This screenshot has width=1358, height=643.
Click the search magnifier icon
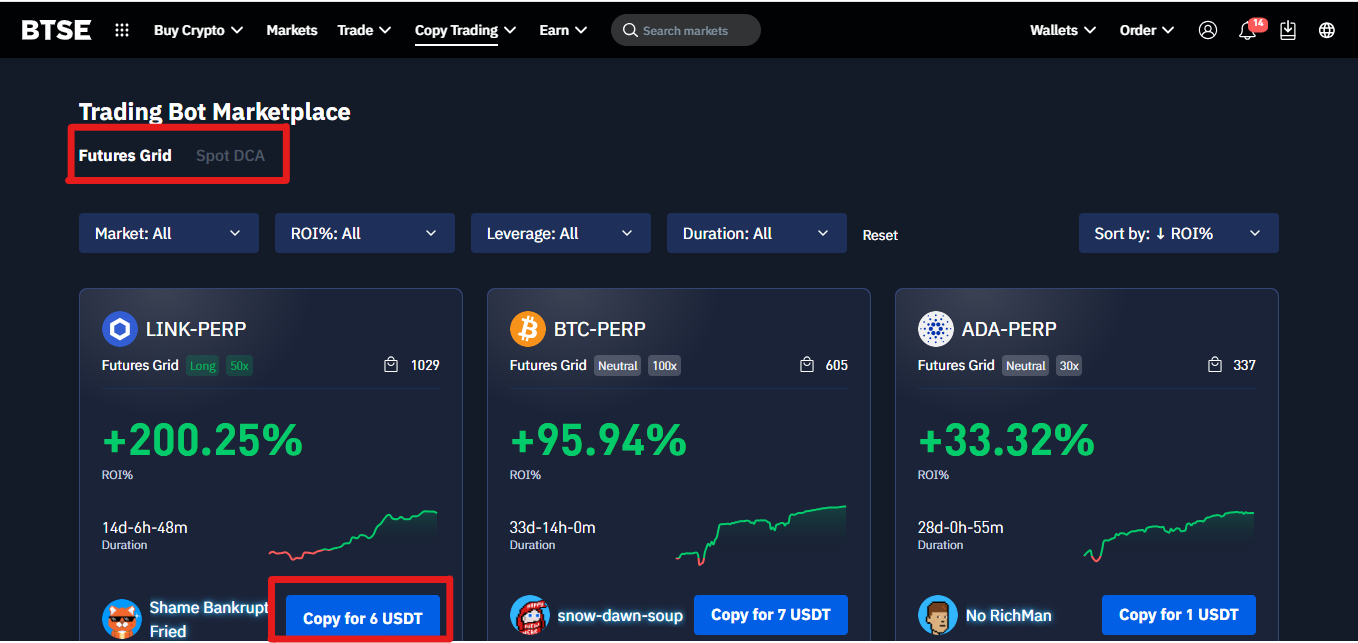coord(630,30)
